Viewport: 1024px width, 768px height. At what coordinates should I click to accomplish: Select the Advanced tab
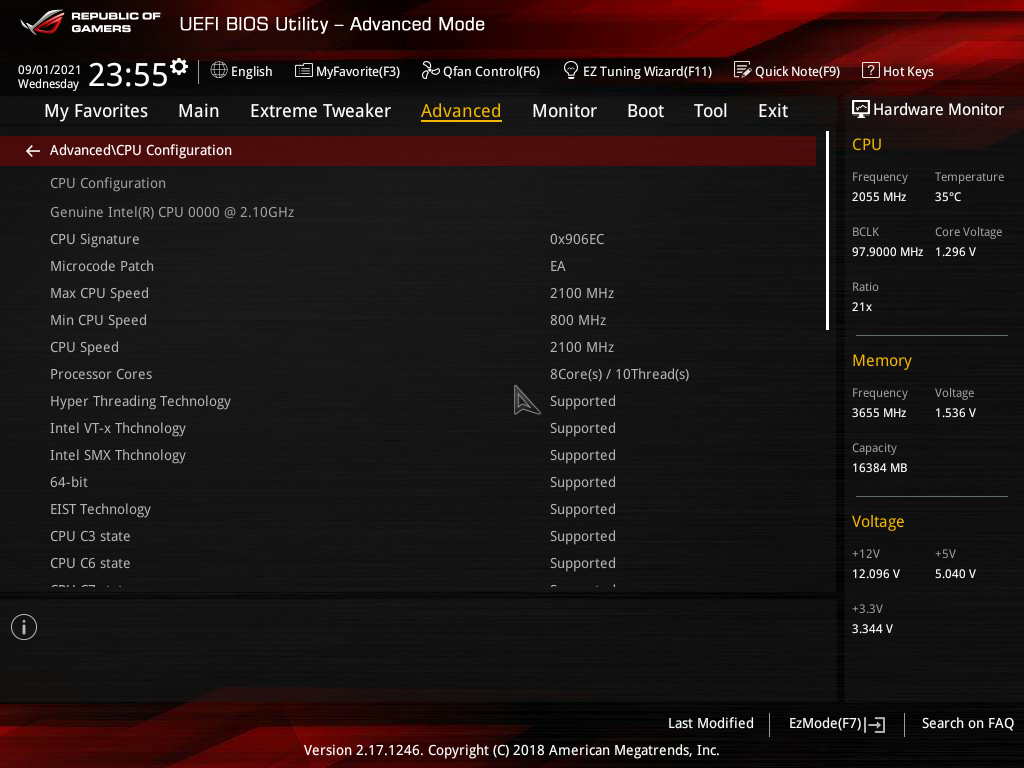coord(461,111)
